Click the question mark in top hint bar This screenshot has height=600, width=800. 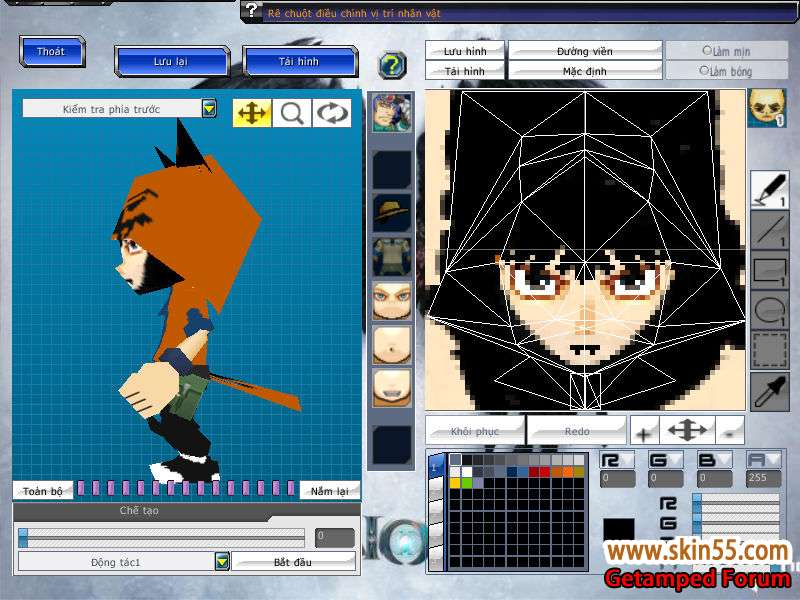[x=251, y=9]
